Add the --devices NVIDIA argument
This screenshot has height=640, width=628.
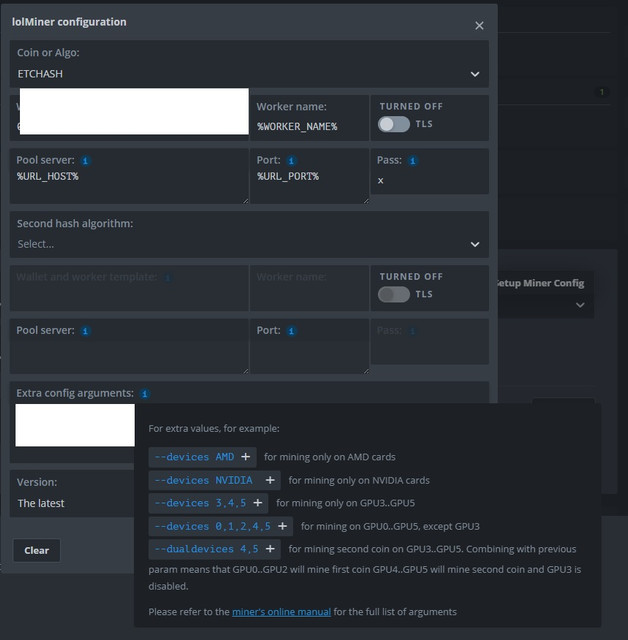click(x=270, y=480)
